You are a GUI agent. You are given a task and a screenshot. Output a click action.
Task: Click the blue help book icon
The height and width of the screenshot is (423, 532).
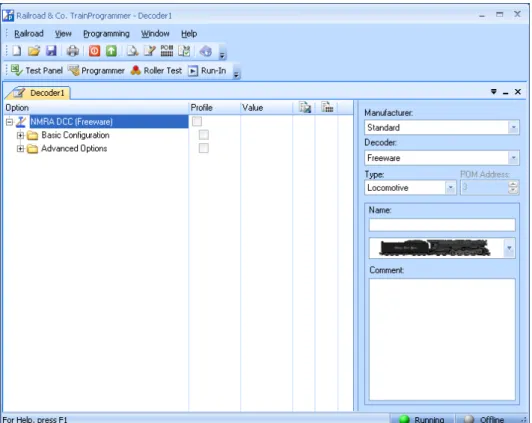coord(206,51)
